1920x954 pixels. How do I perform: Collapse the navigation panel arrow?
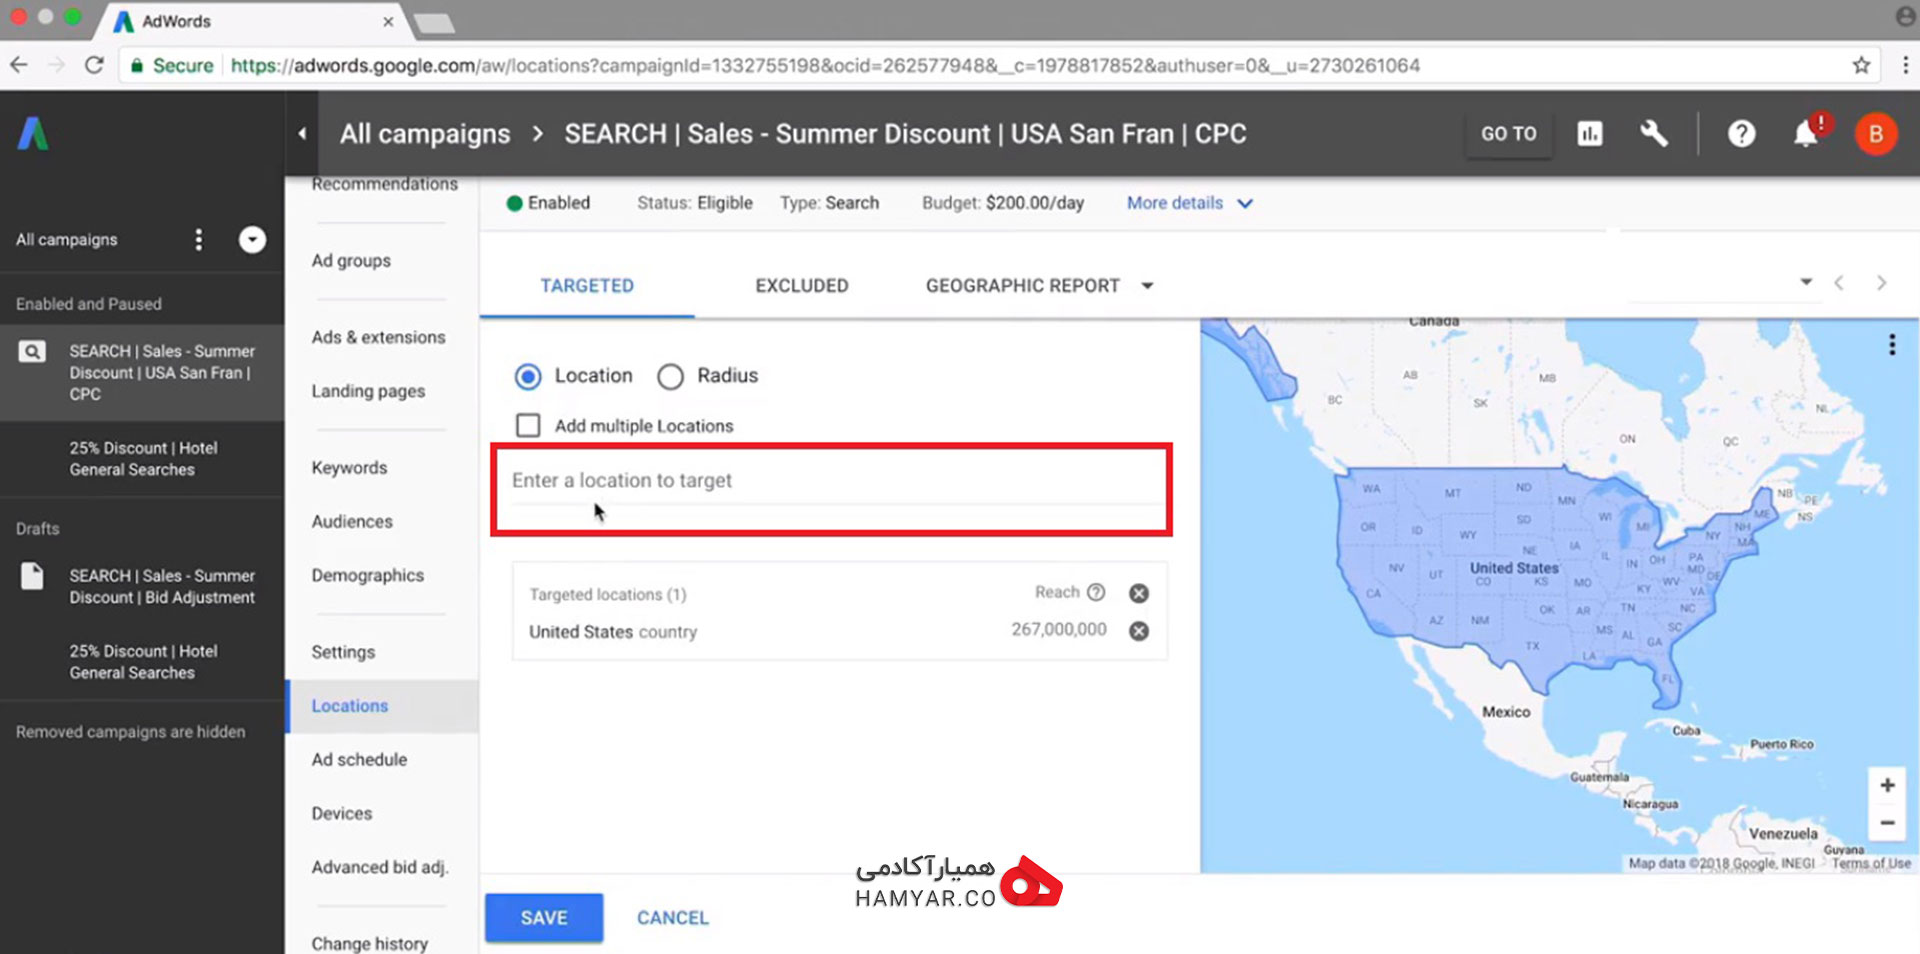[x=302, y=133]
